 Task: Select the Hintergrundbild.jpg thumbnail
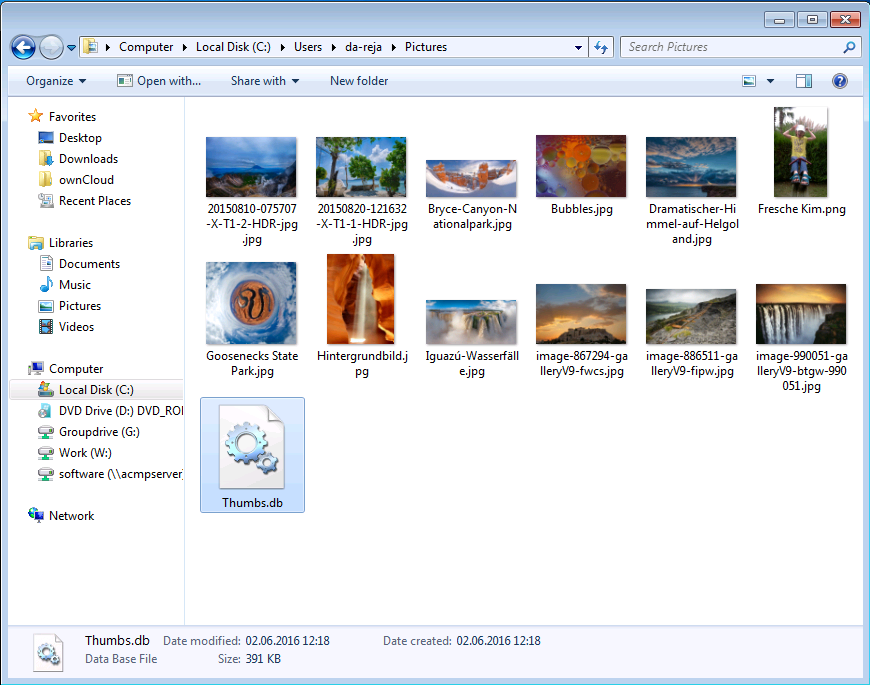coord(361,299)
